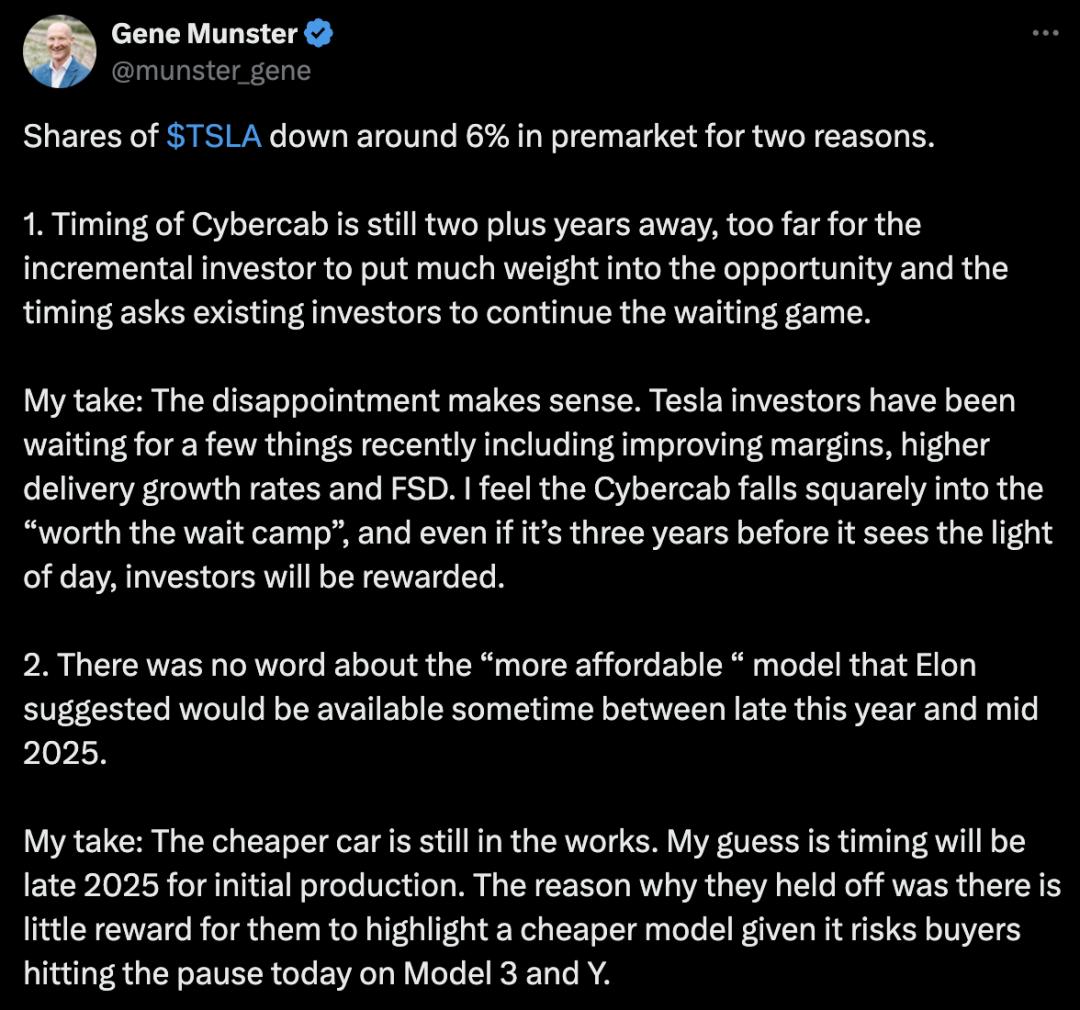
Task: Click the "disappointment makes sense" paragraph
Action: tap(536, 489)
